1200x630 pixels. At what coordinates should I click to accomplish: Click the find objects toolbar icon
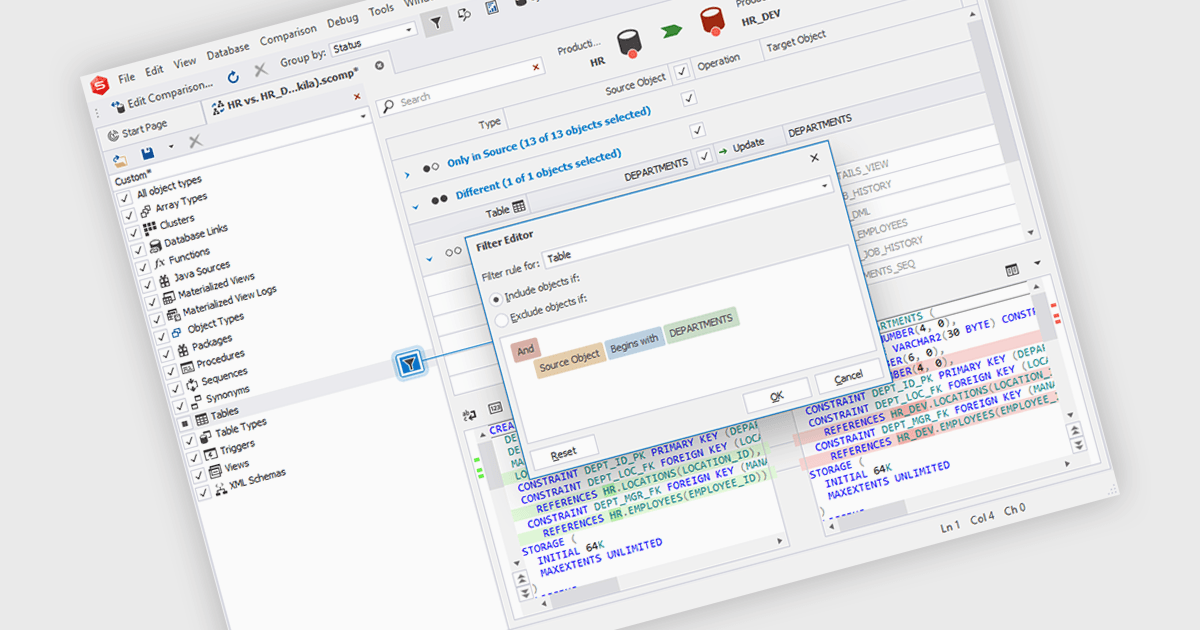[464, 14]
